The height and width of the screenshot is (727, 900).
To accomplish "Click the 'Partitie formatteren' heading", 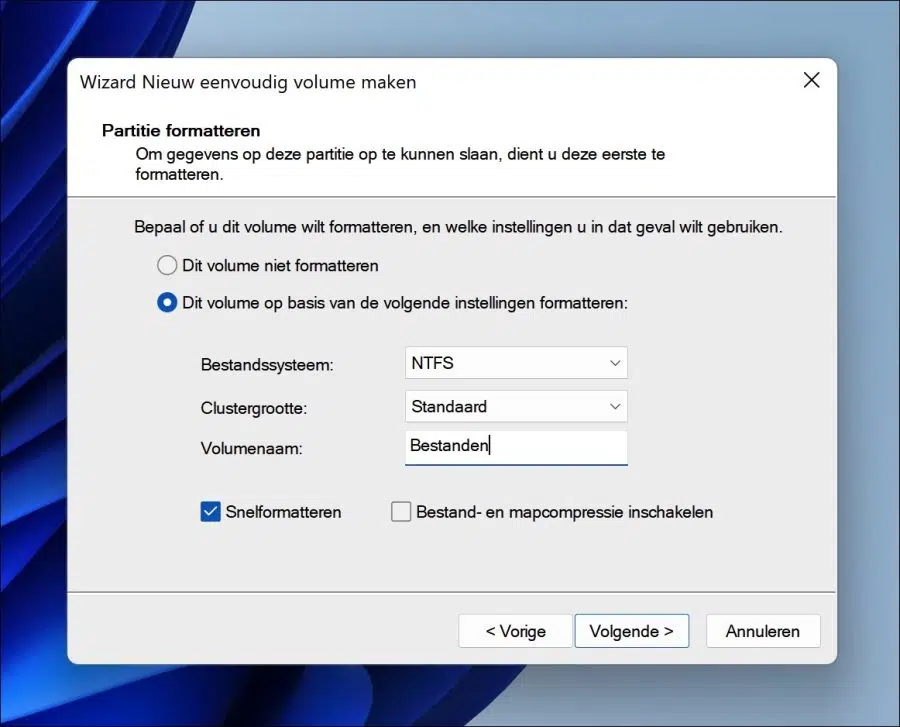I will (x=181, y=131).
